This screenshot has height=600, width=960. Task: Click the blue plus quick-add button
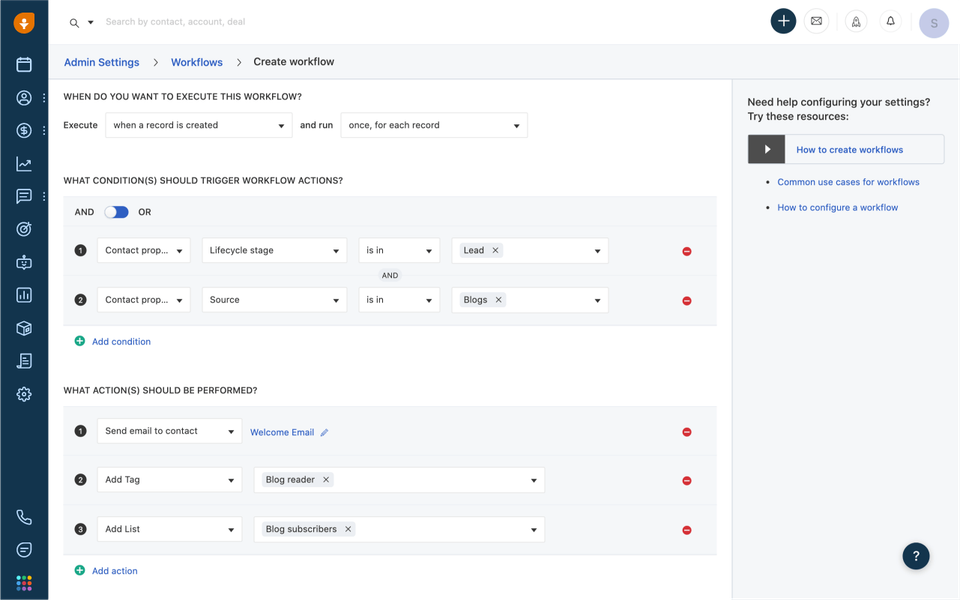click(x=783, y=21)
